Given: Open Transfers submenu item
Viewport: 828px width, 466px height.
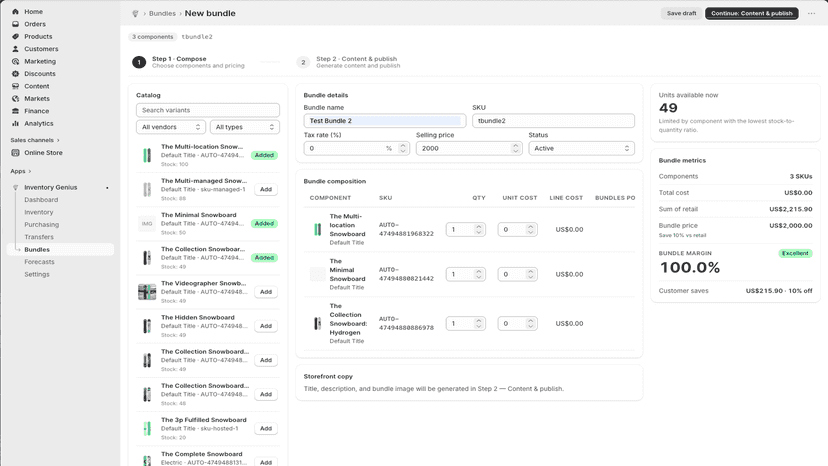Looking at the screenshot, I should coord(39,237).
